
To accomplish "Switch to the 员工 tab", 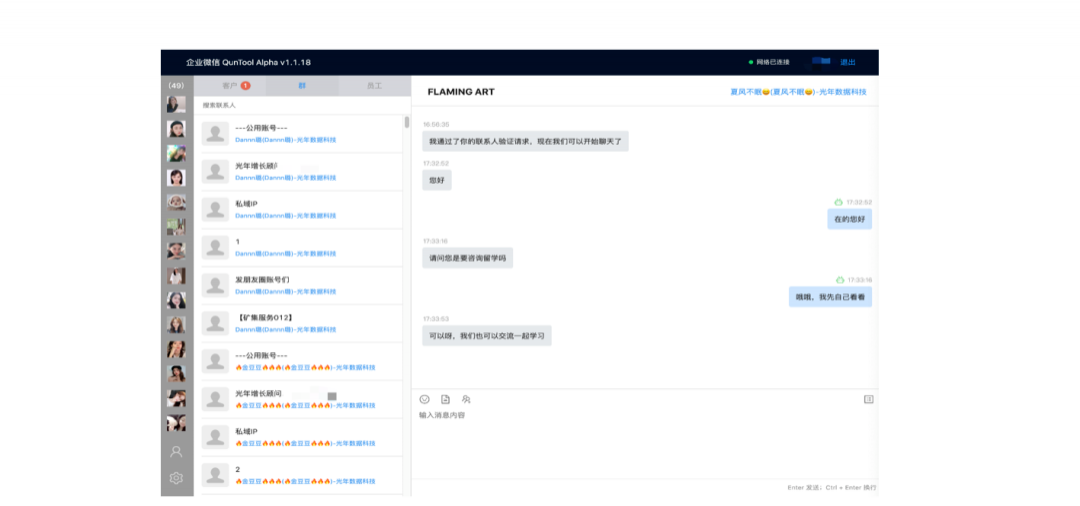I will [x=374, y=86].
